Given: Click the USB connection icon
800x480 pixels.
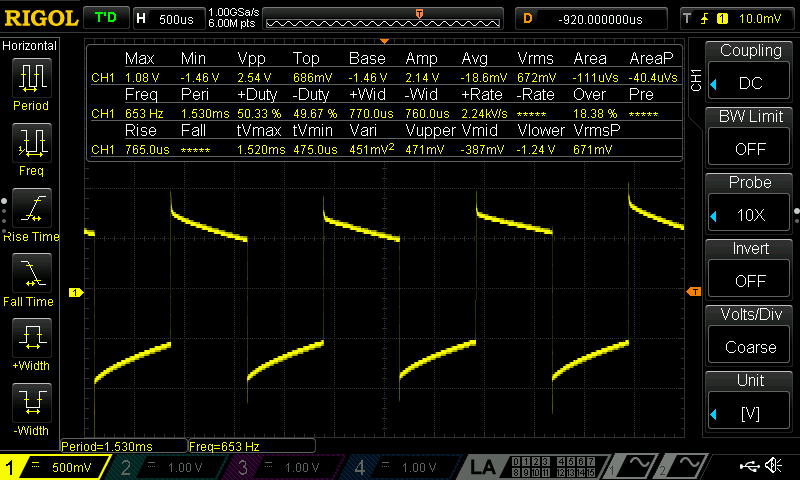Looking at the screenshot, I should click(x=747, y=465).
